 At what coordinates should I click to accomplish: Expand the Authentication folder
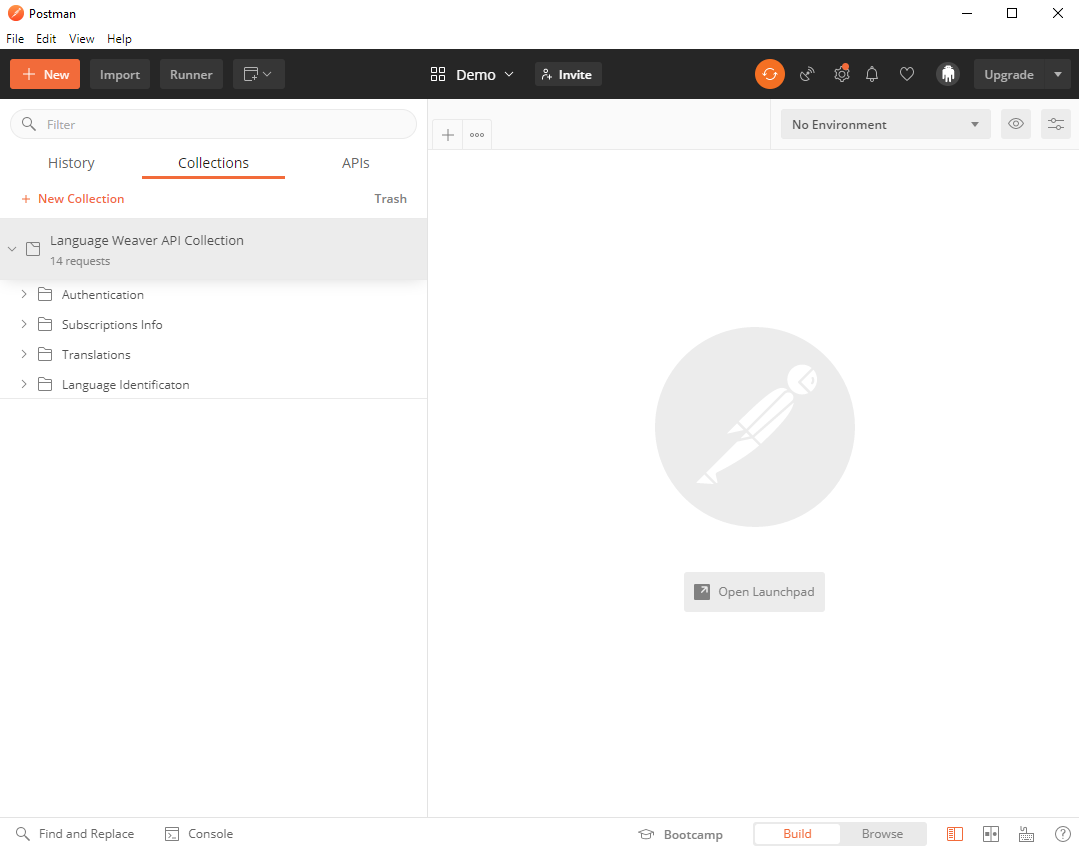point(24,294)
